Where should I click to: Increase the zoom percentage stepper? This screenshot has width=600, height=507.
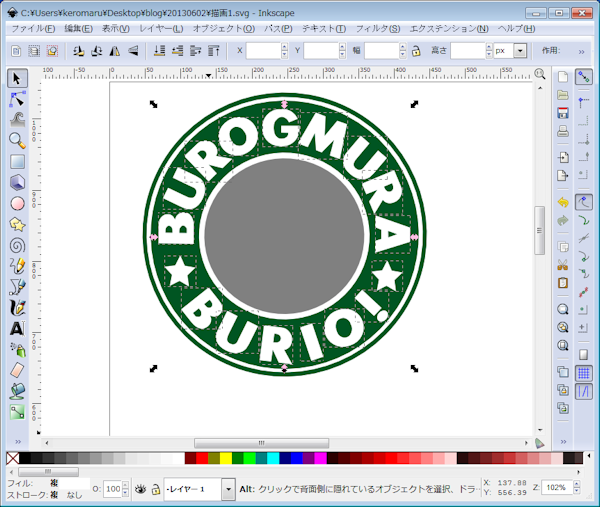577,484
